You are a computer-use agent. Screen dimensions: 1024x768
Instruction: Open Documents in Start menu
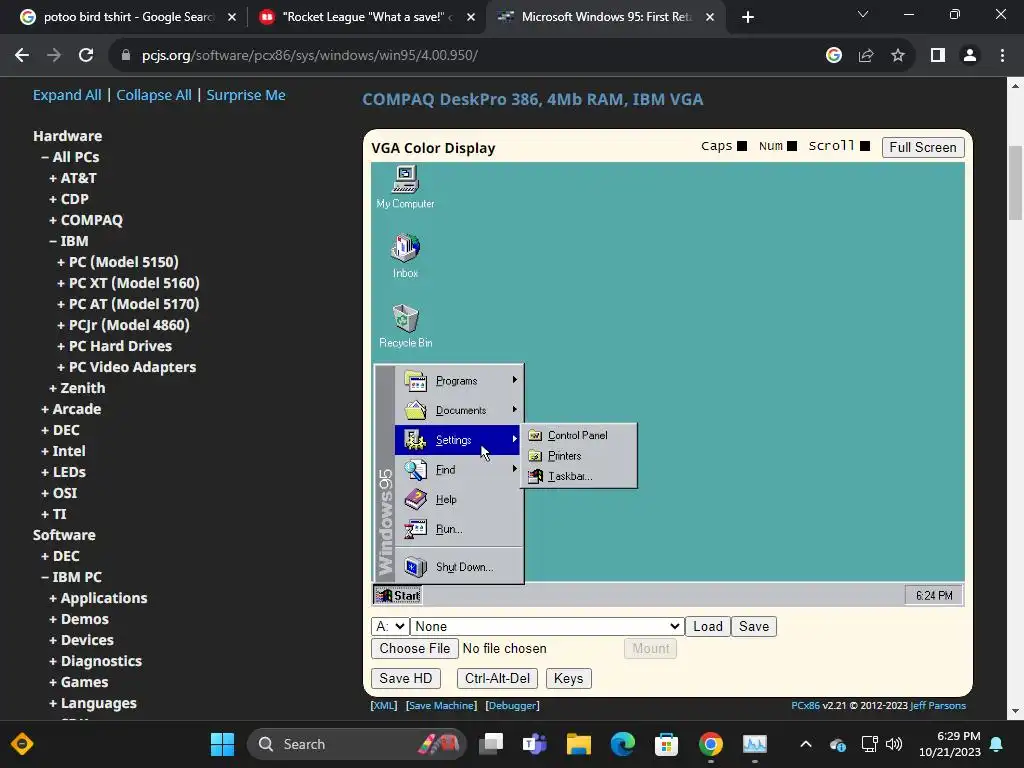[x=456, y=410]
